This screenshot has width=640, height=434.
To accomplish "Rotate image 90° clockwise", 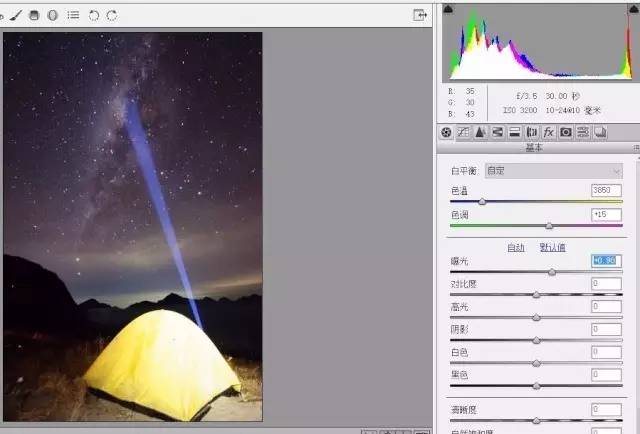I will point(112,16).
